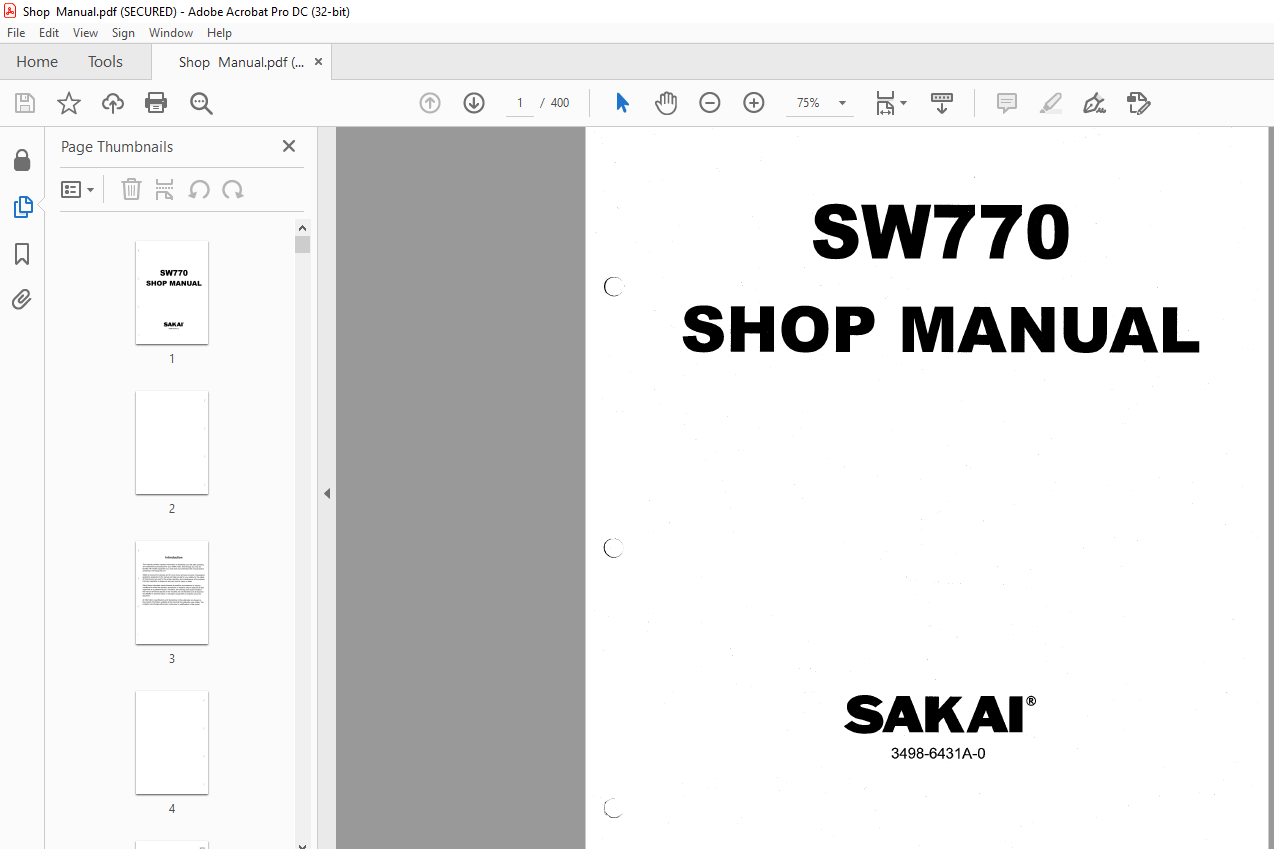
Task: Open the File menu
Action: click(16, 33)
